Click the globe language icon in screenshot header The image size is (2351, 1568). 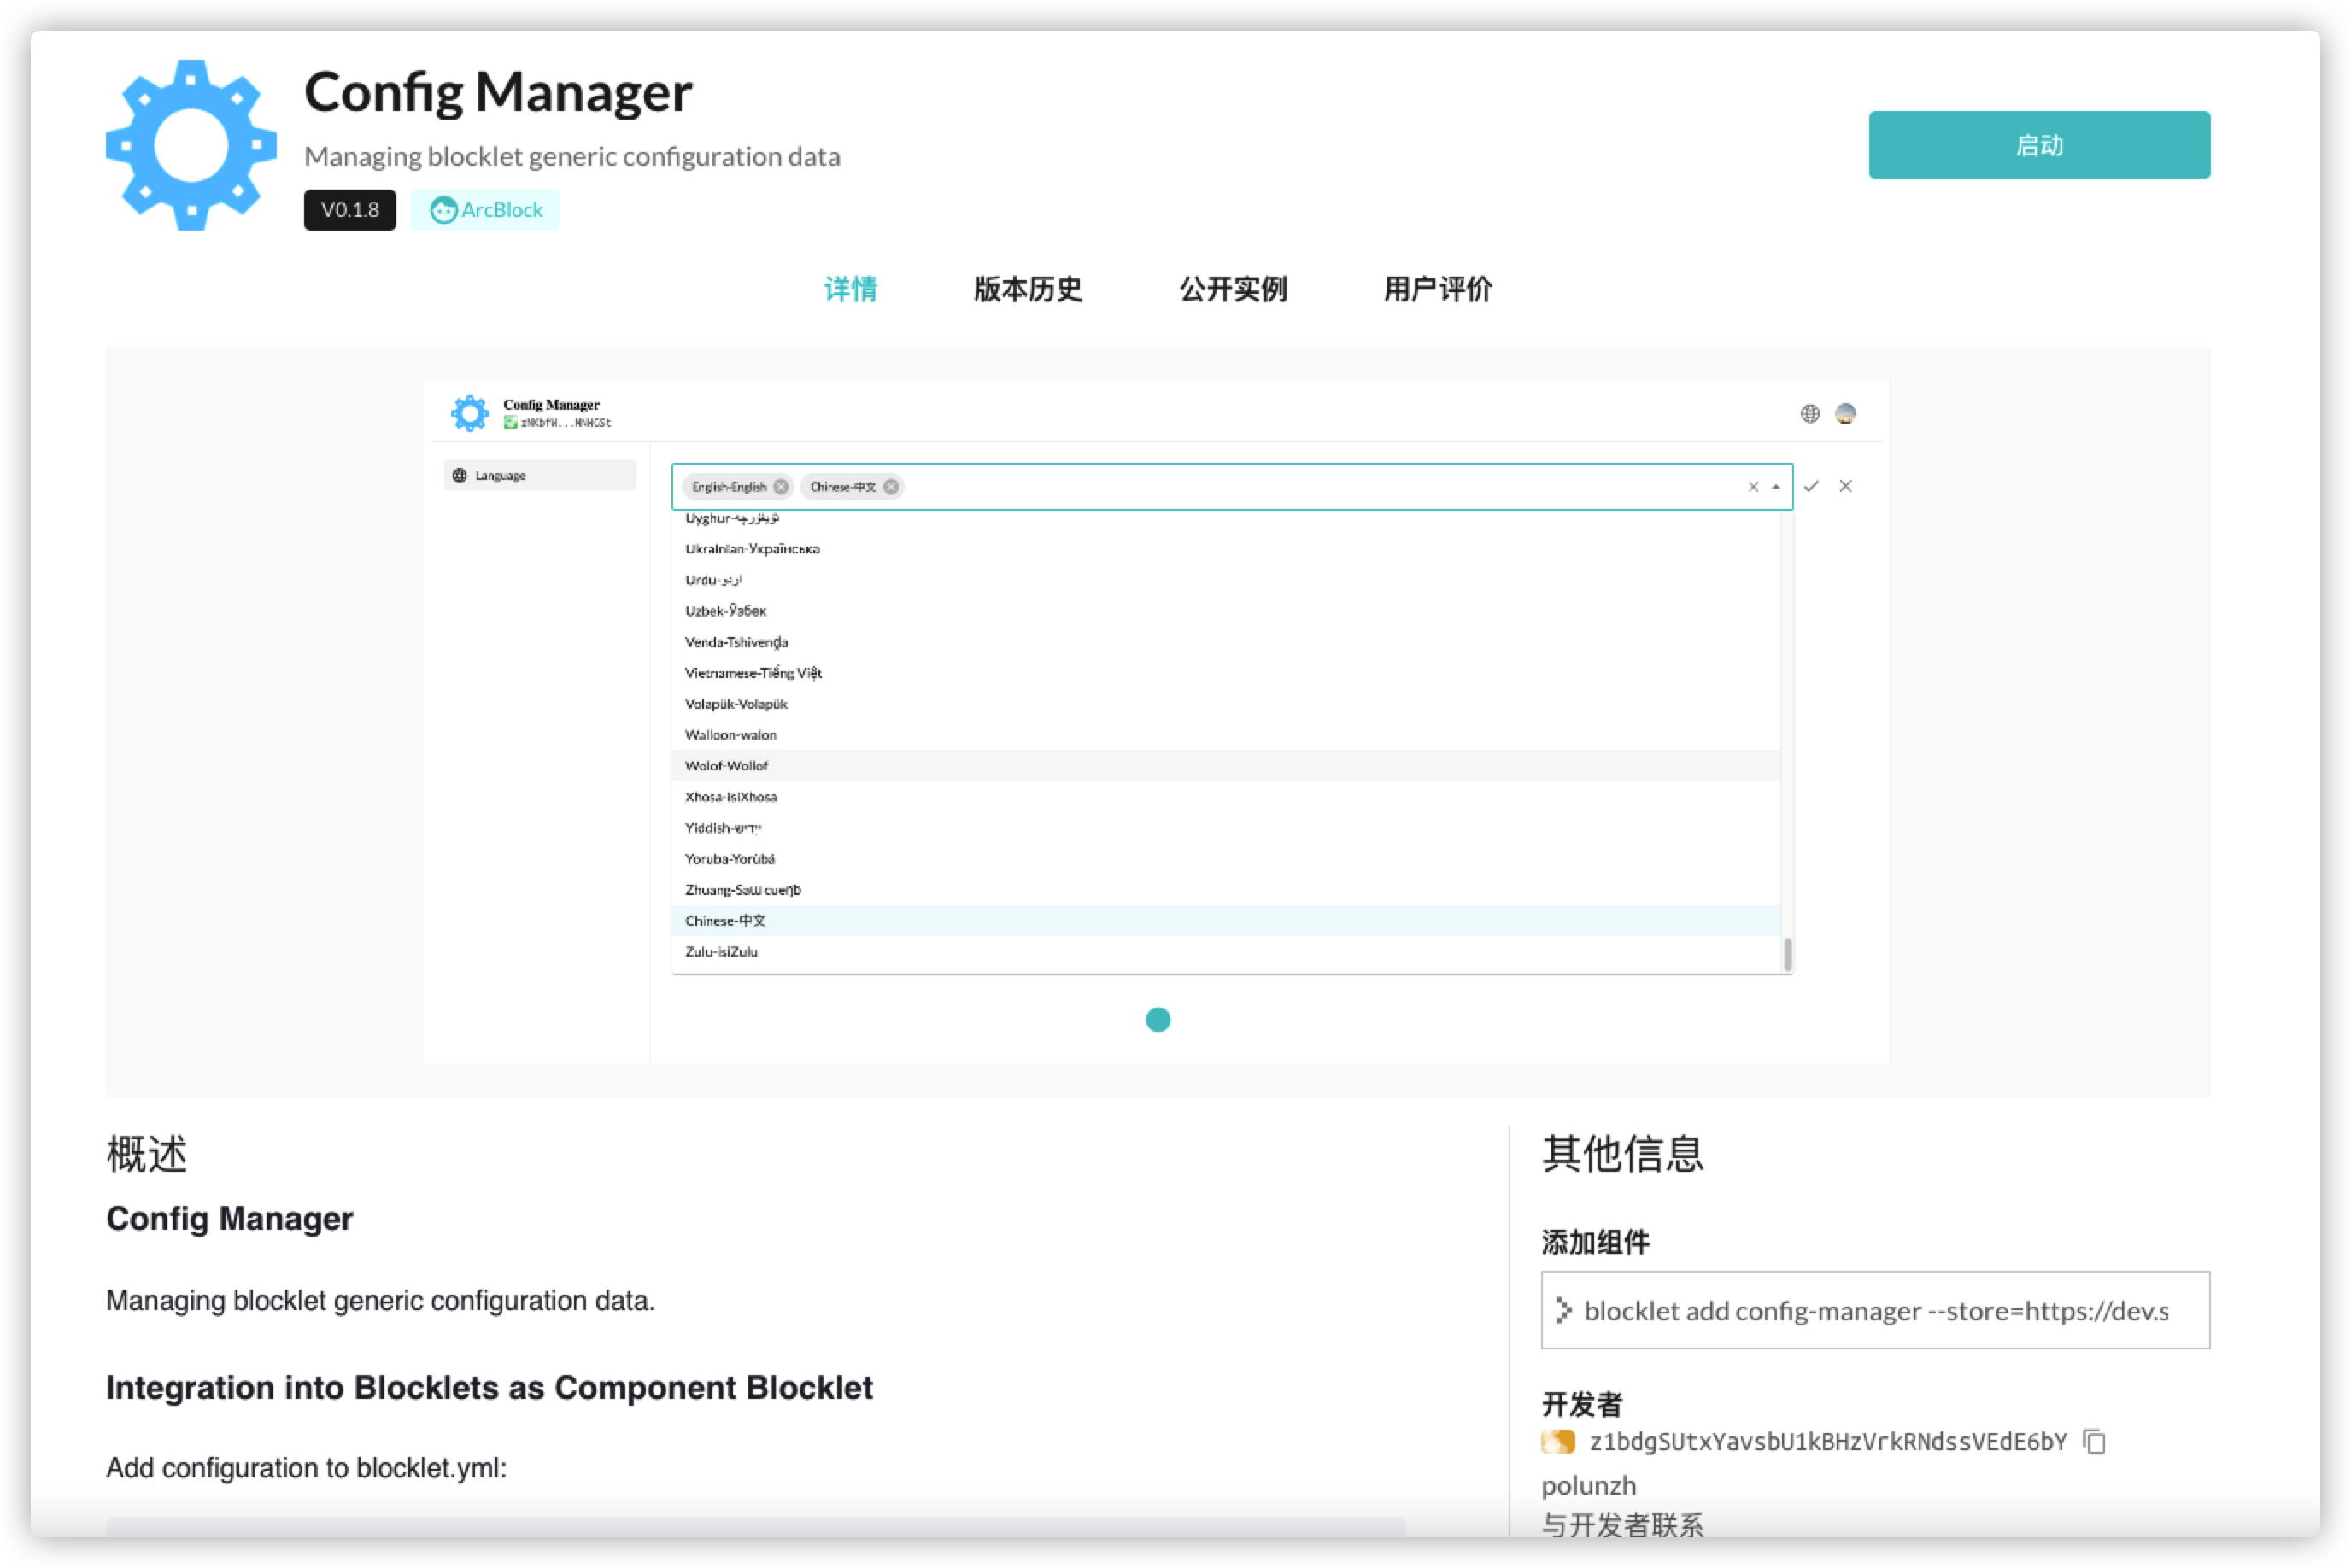(1809, 414)
